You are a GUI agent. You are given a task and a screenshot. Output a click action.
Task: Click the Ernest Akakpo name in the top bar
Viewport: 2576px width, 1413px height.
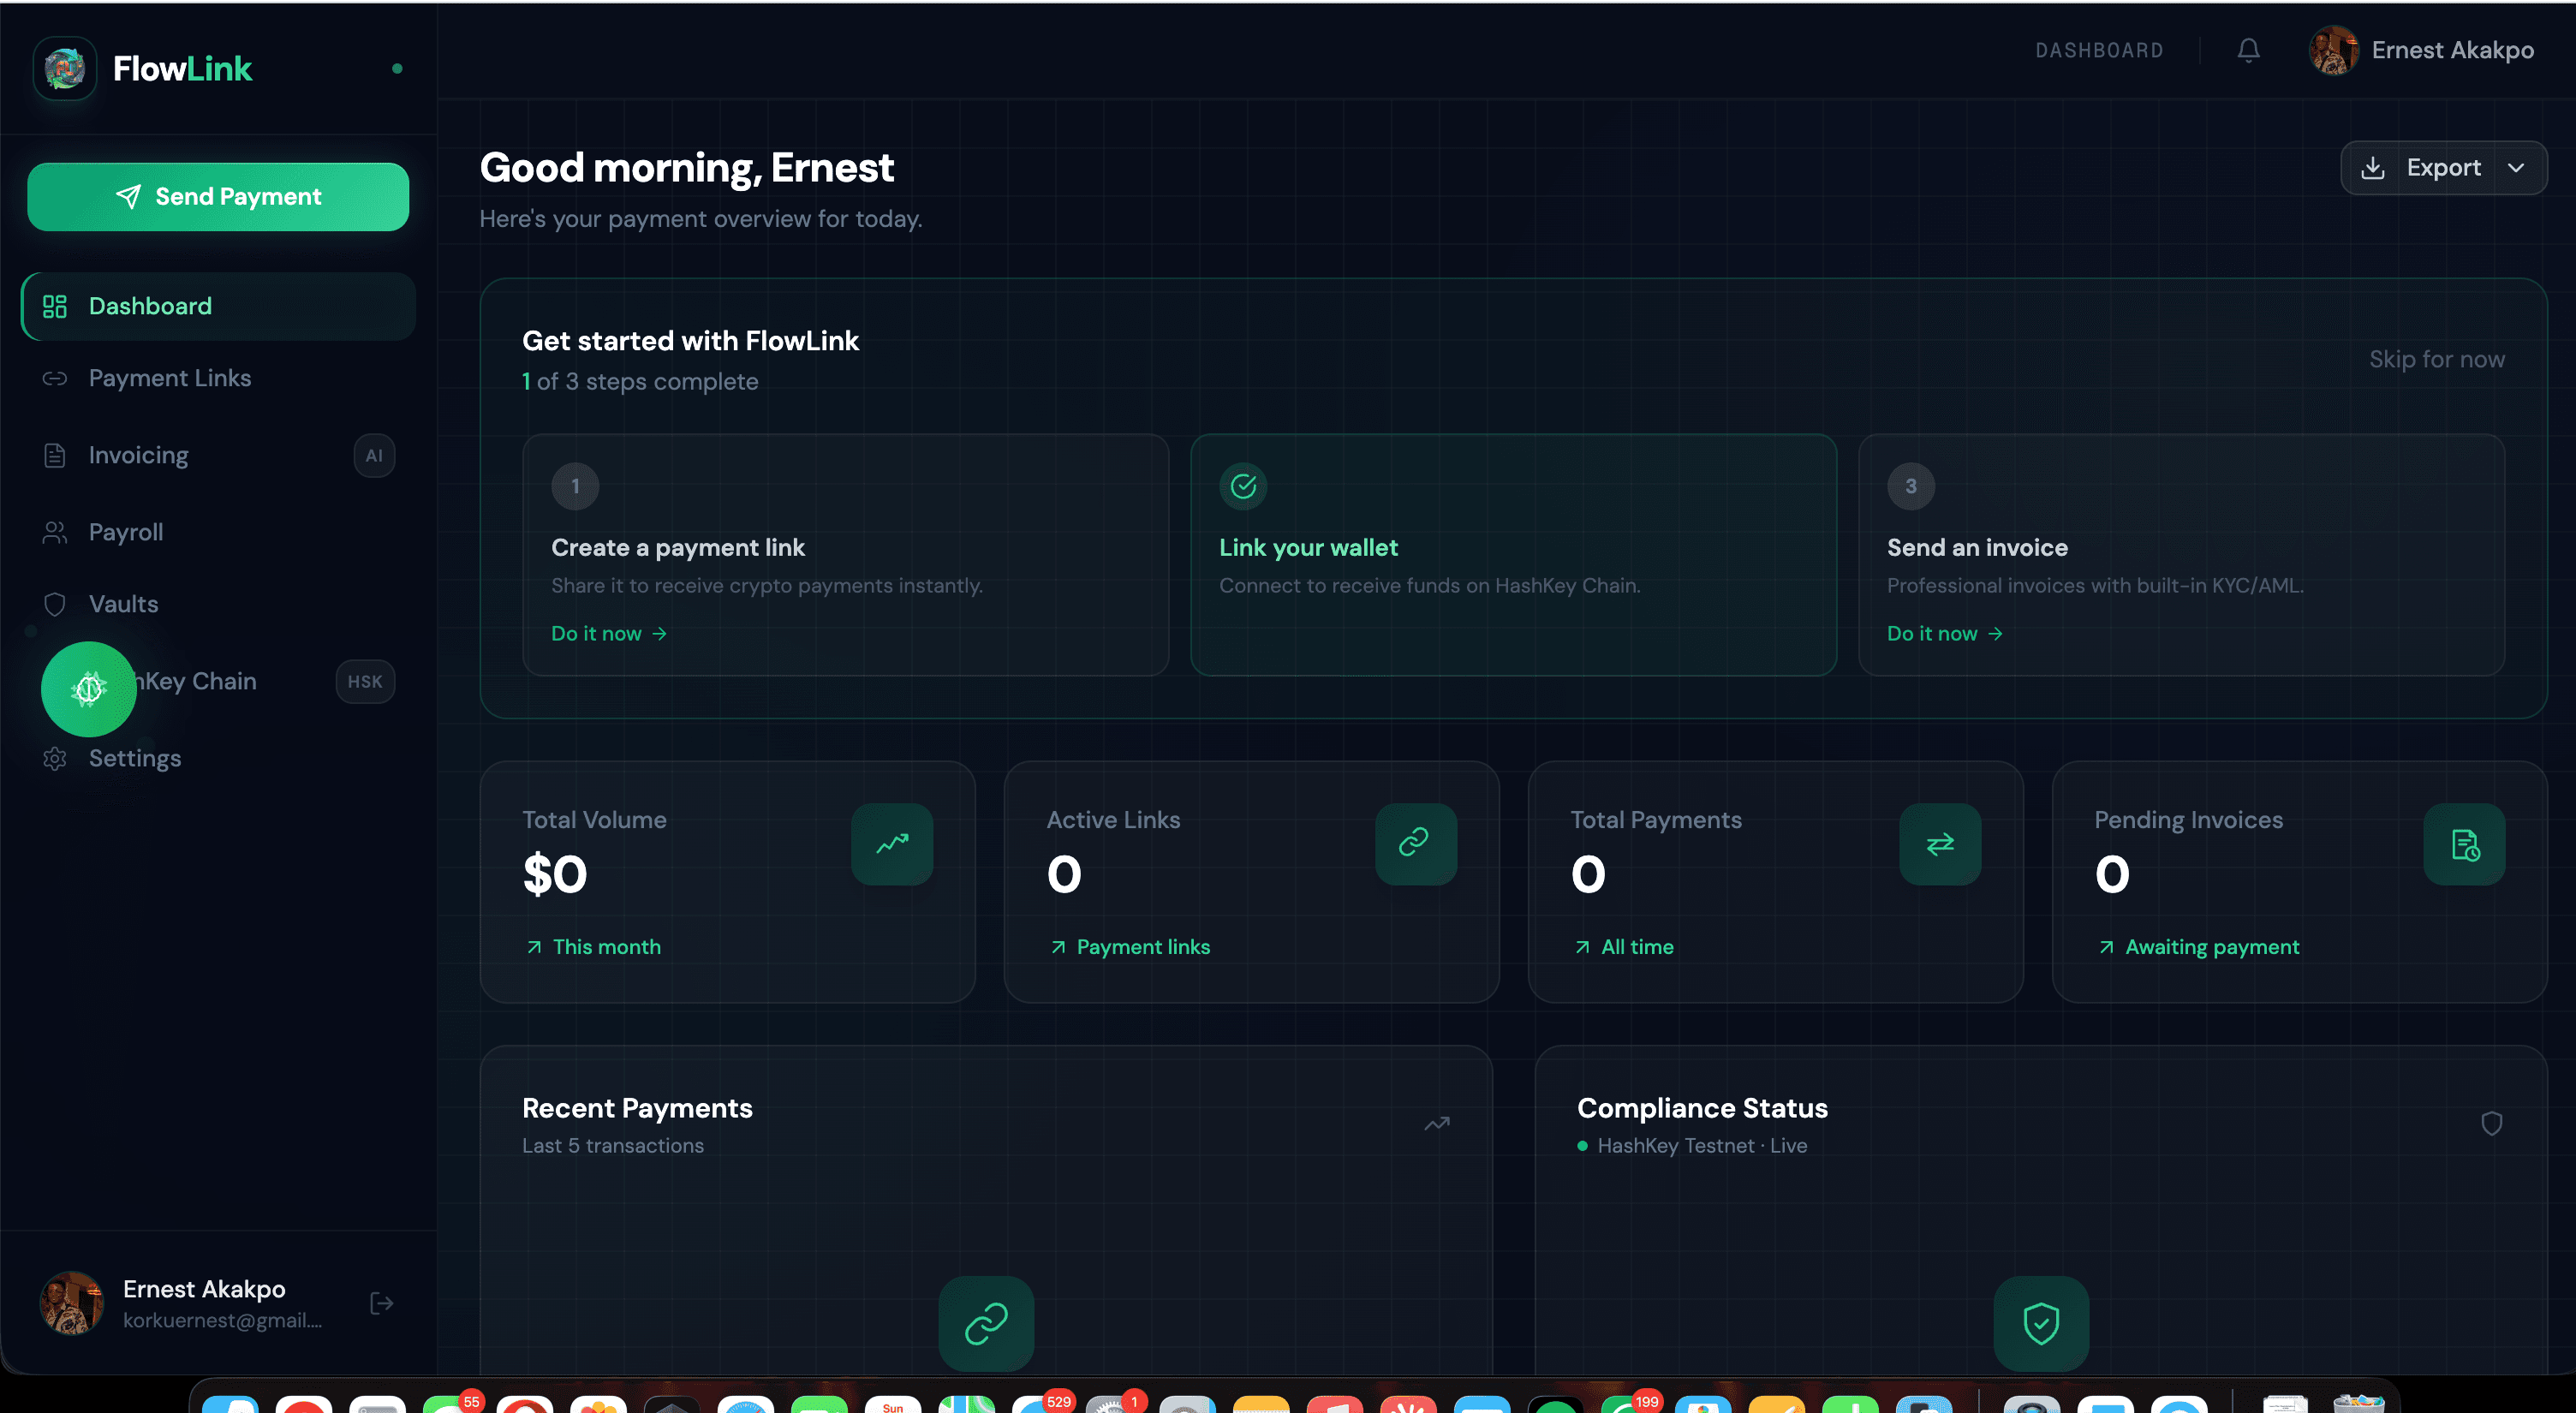[x=2452, y=50]
